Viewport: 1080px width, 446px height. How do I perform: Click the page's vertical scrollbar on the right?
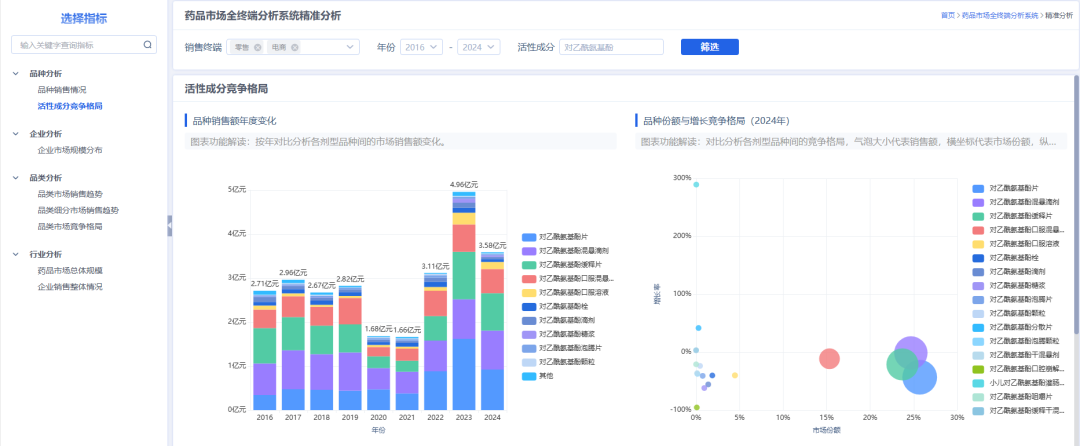point(1077,206)
